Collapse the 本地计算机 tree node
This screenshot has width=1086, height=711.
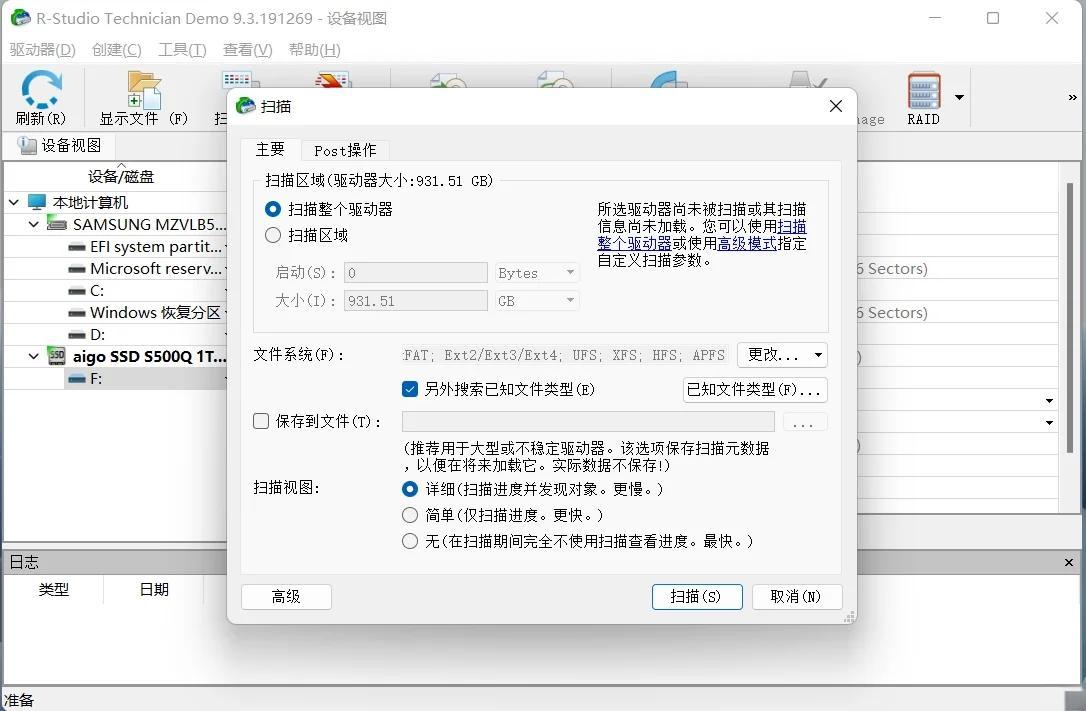coord(14,202)
